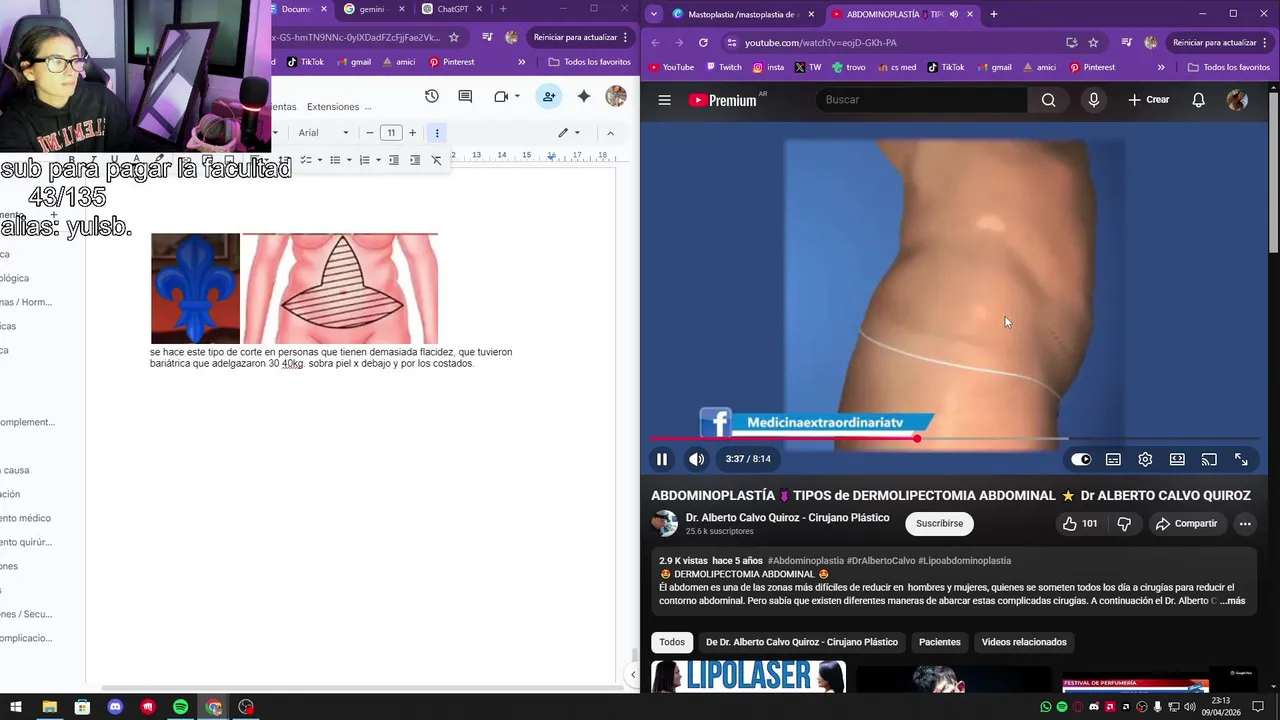
Task: Open Spotify from the Windows taskbar
Action: point(181,707)
